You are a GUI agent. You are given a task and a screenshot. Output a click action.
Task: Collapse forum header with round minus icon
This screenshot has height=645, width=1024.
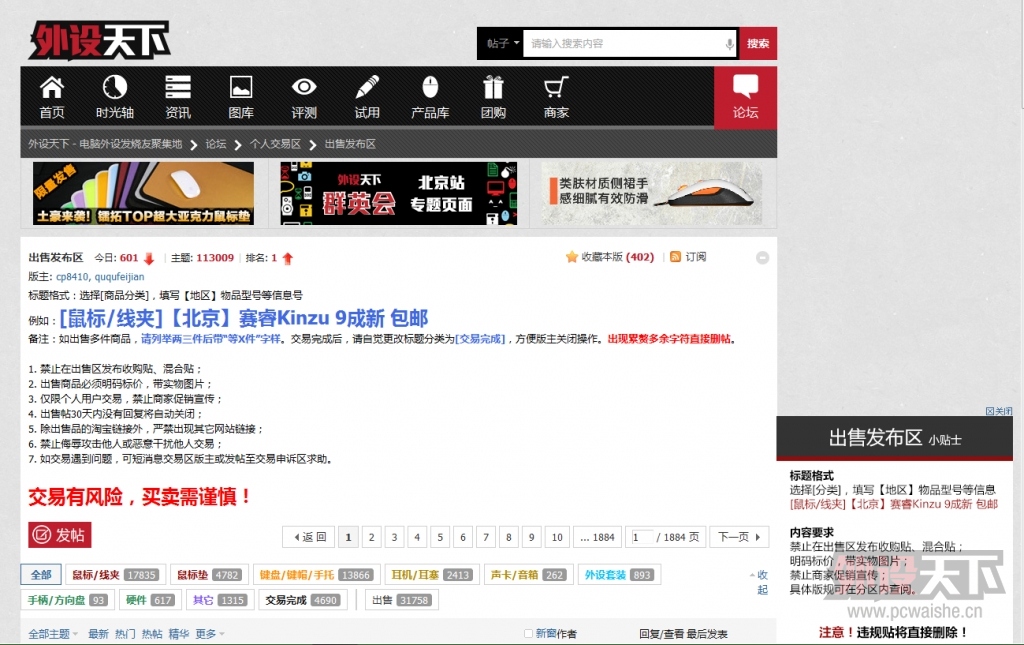[x=762, y=258]
